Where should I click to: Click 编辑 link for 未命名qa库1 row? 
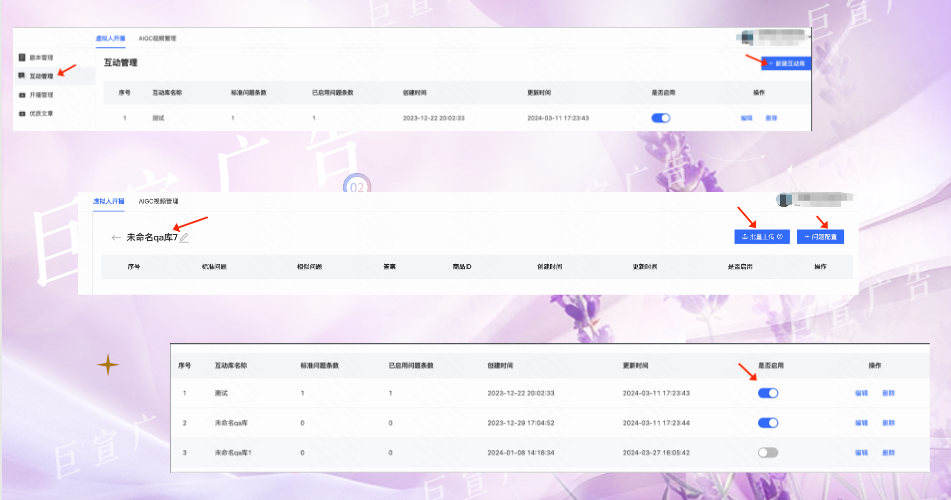click(862, 453)
